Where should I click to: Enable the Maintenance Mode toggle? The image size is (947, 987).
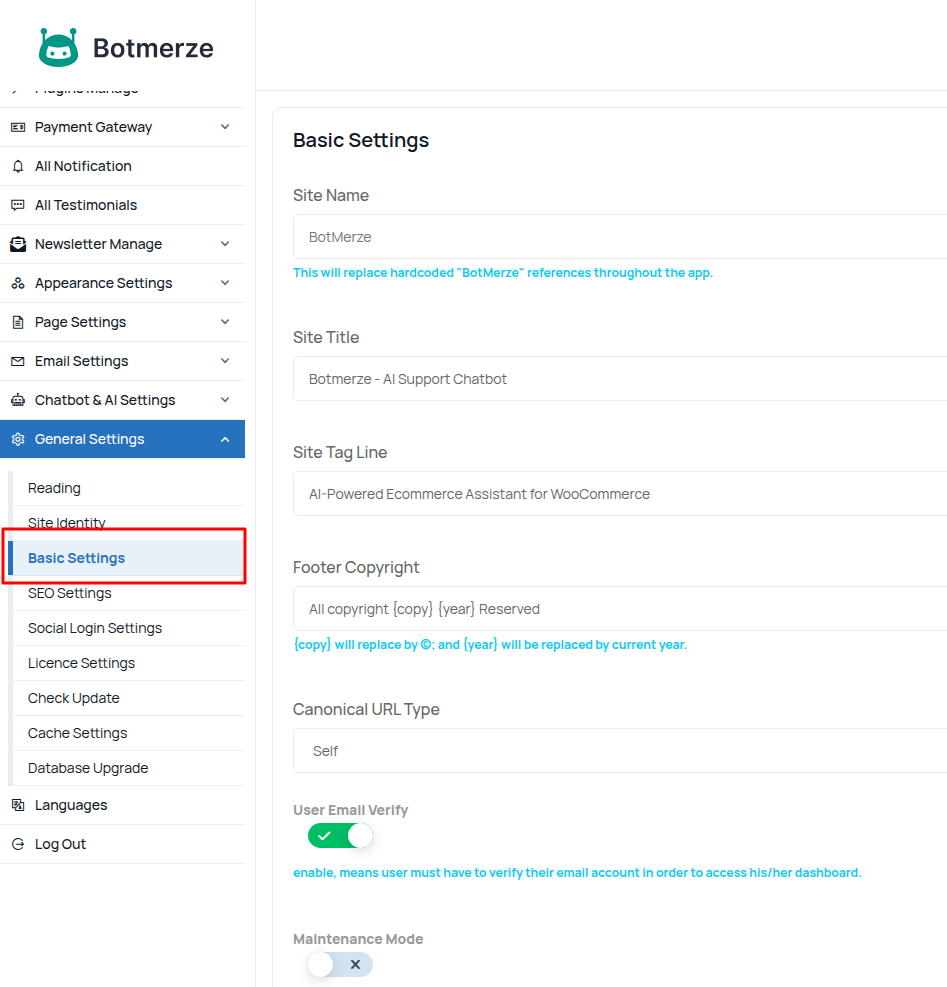click(340, 964)
